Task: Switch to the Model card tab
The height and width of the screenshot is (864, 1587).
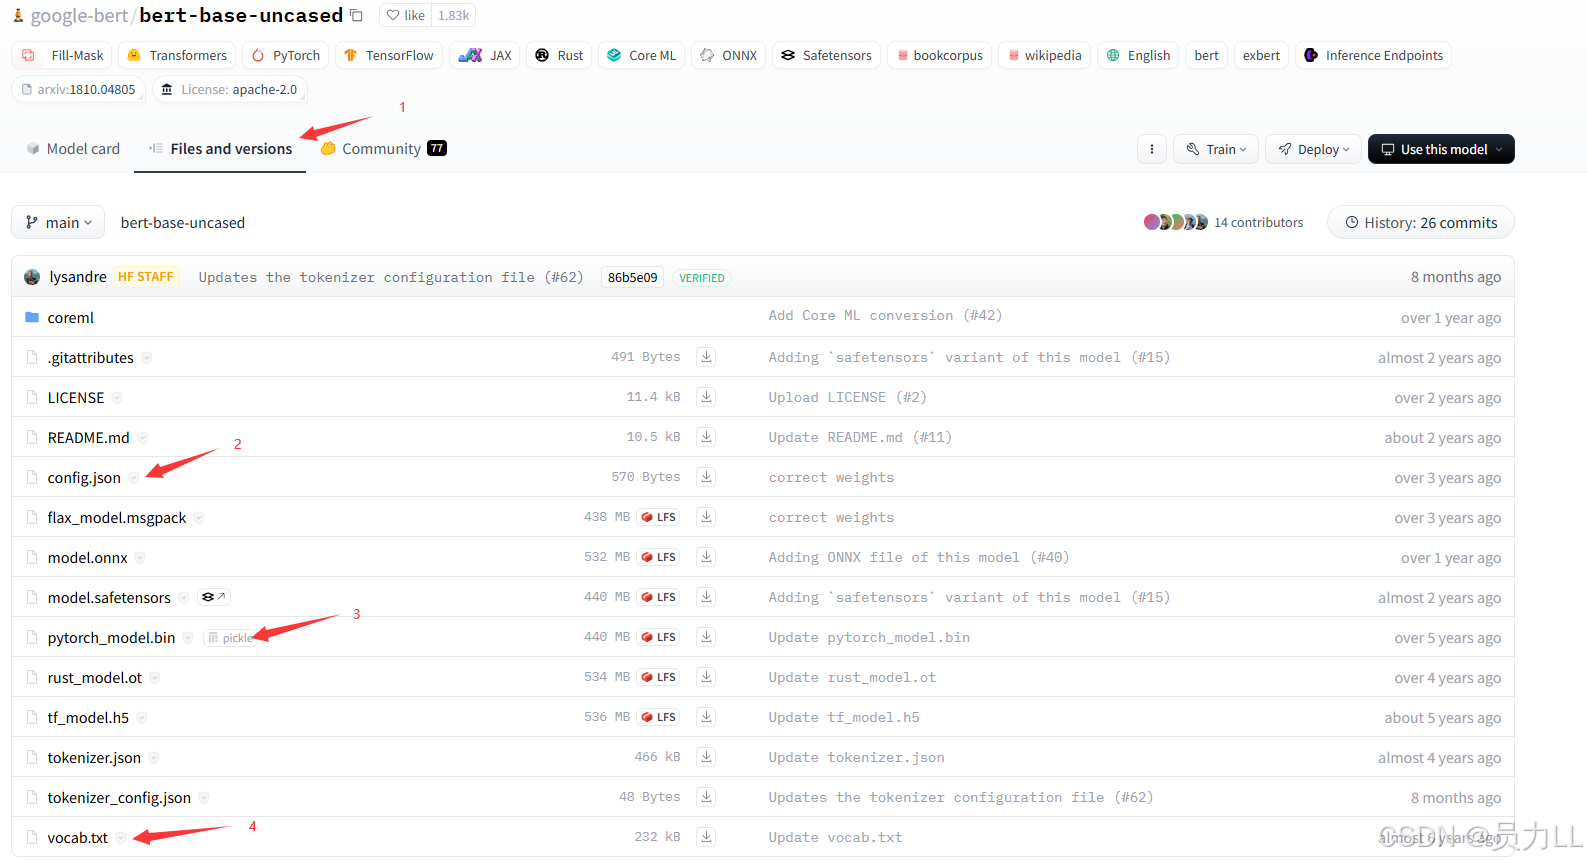Action: pyautogui.click(x=73, y=148)
